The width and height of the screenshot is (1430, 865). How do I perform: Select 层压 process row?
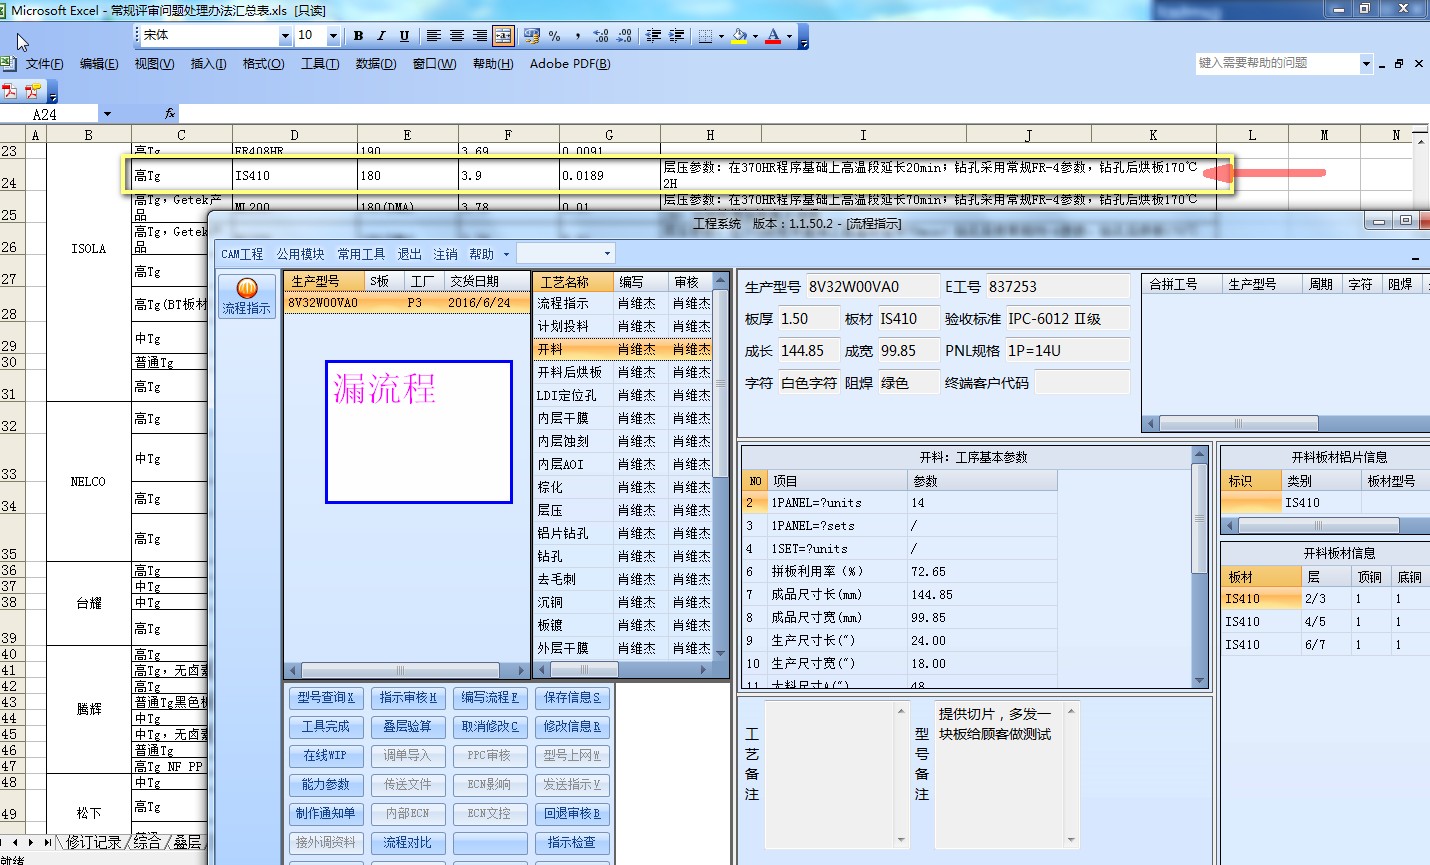coord(623,510)
